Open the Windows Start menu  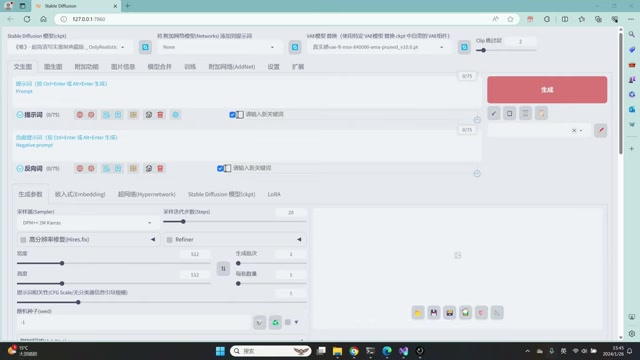(x=220, y=351)
